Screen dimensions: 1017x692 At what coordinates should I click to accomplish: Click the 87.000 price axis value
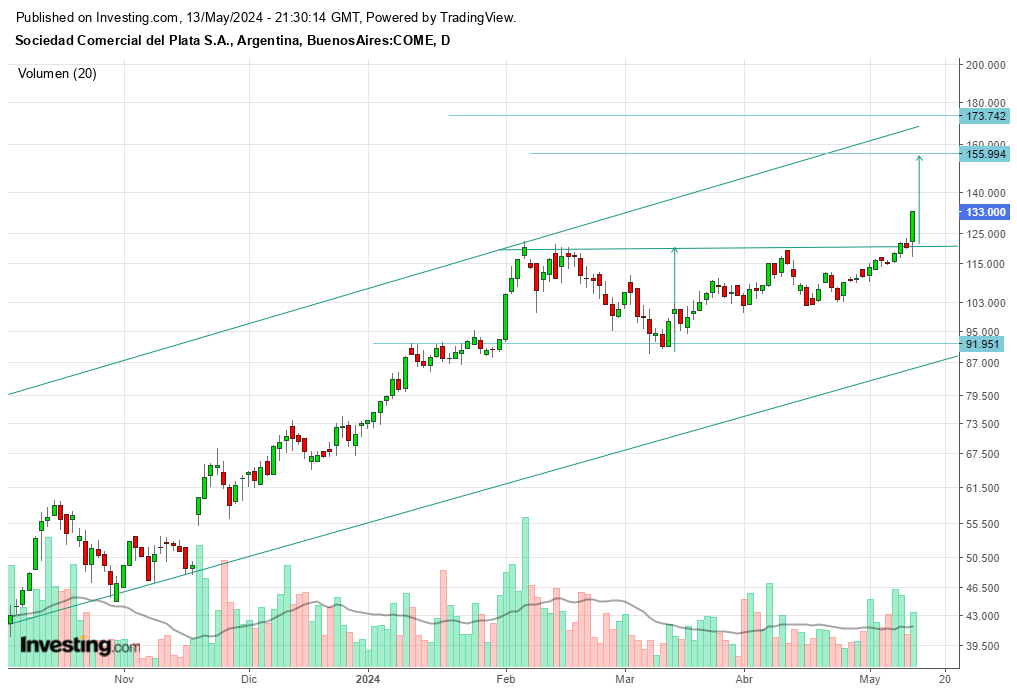click(983, 363)
